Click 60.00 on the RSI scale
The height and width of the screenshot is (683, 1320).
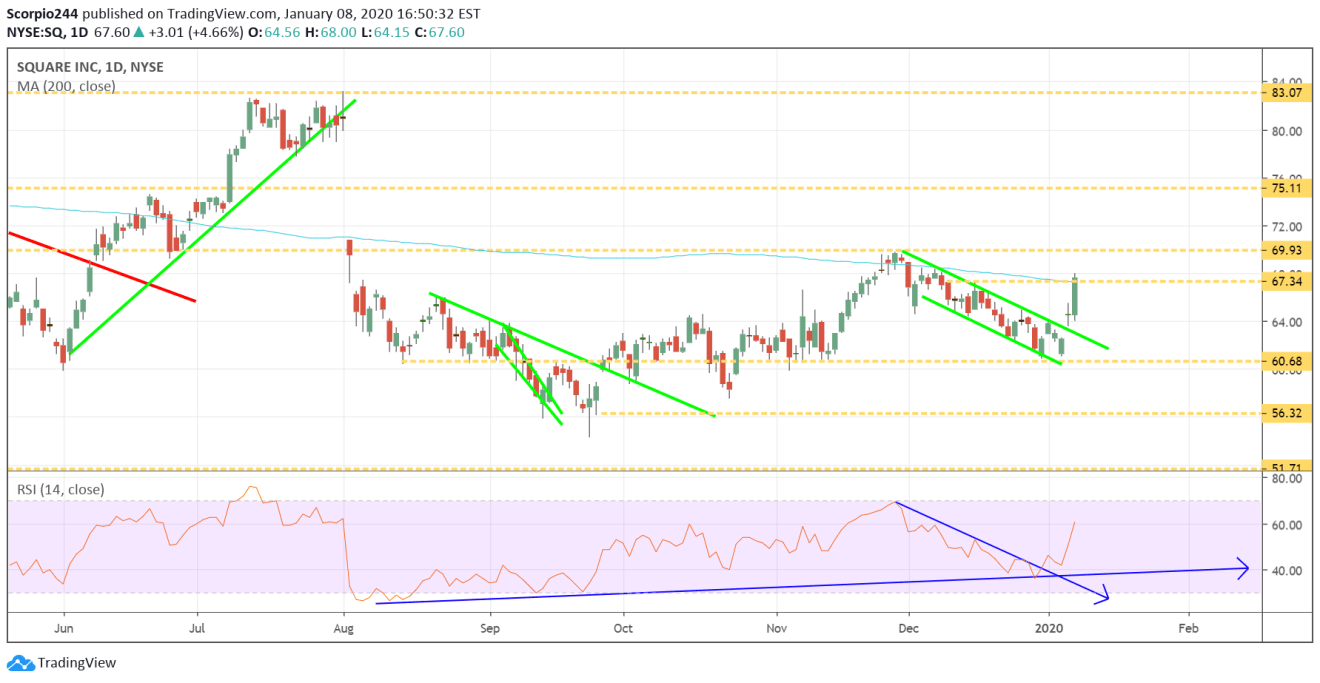click(x=1285, y=525)
